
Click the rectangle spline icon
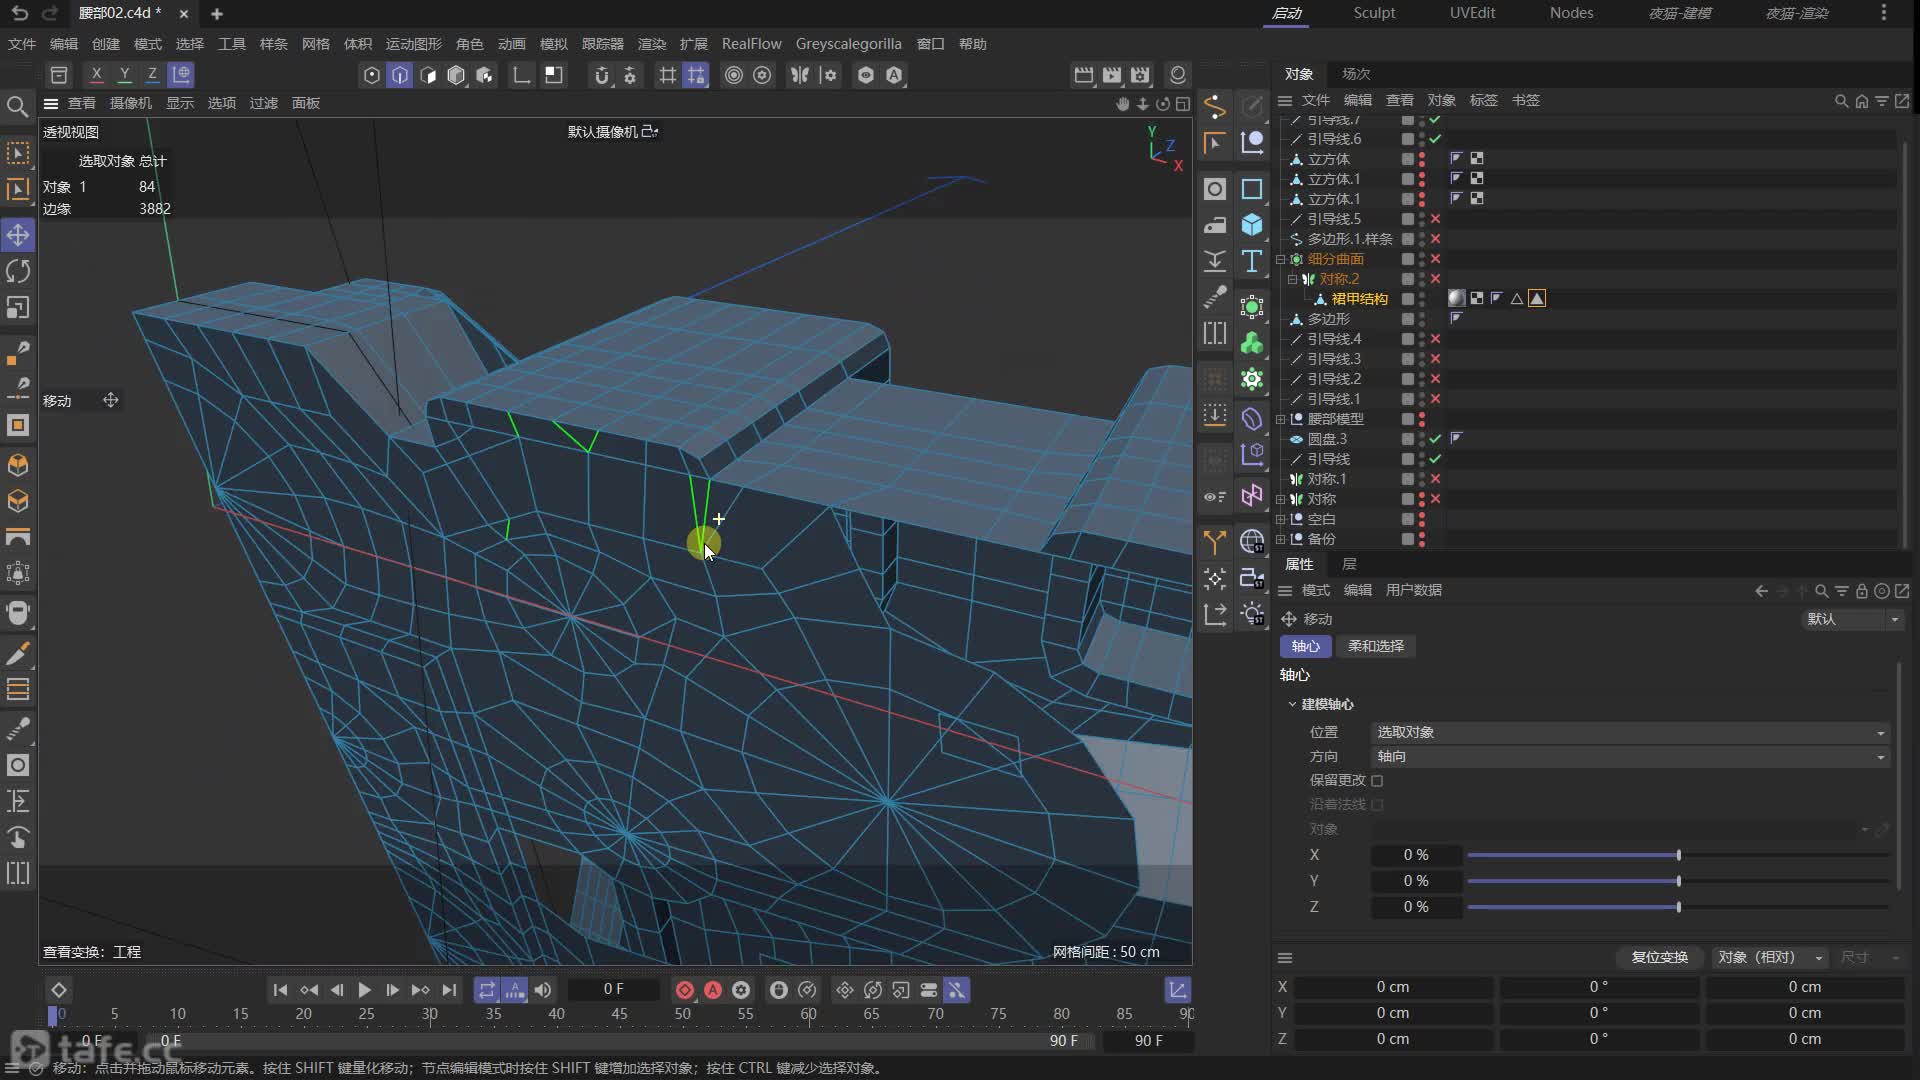1252,189
